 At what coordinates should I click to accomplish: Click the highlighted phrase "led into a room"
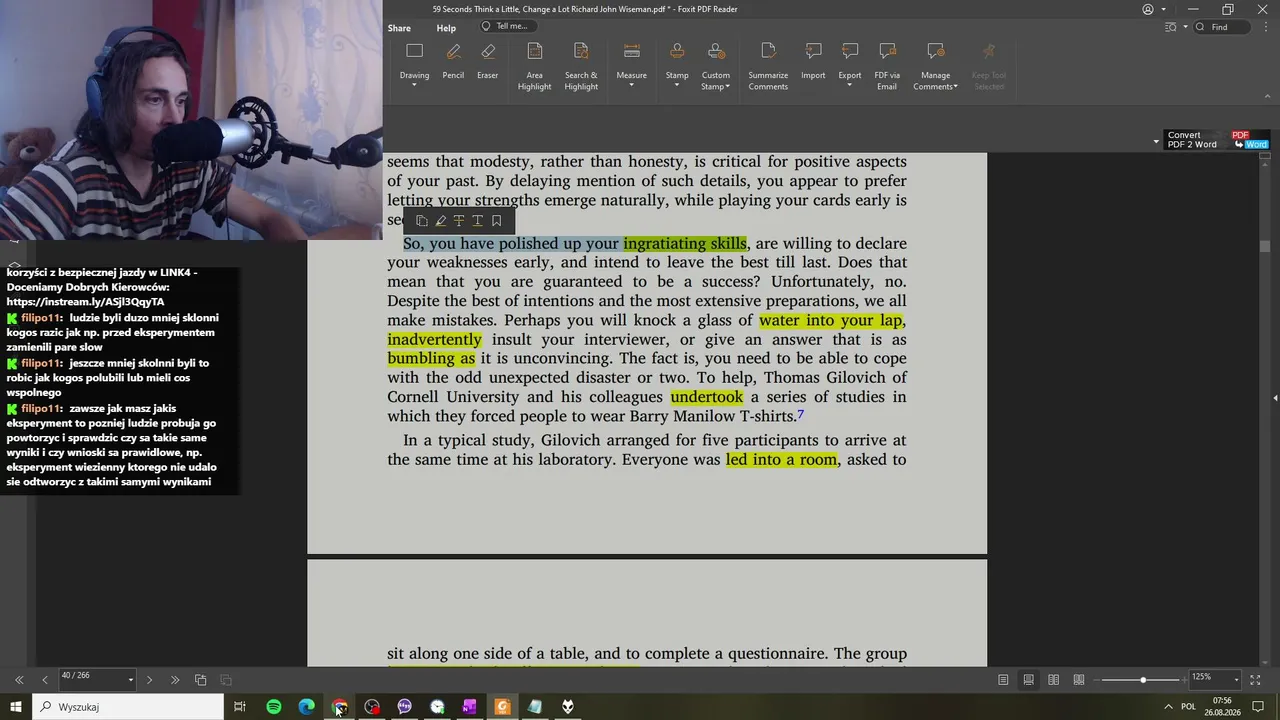tap(782, 460)
